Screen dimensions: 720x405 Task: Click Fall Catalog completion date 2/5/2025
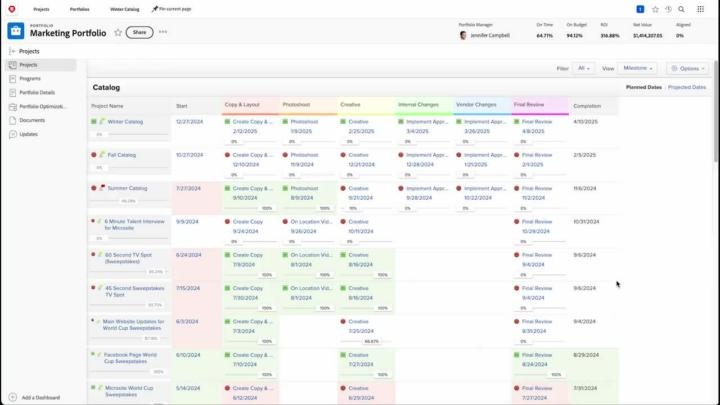(x=585, y=155)
